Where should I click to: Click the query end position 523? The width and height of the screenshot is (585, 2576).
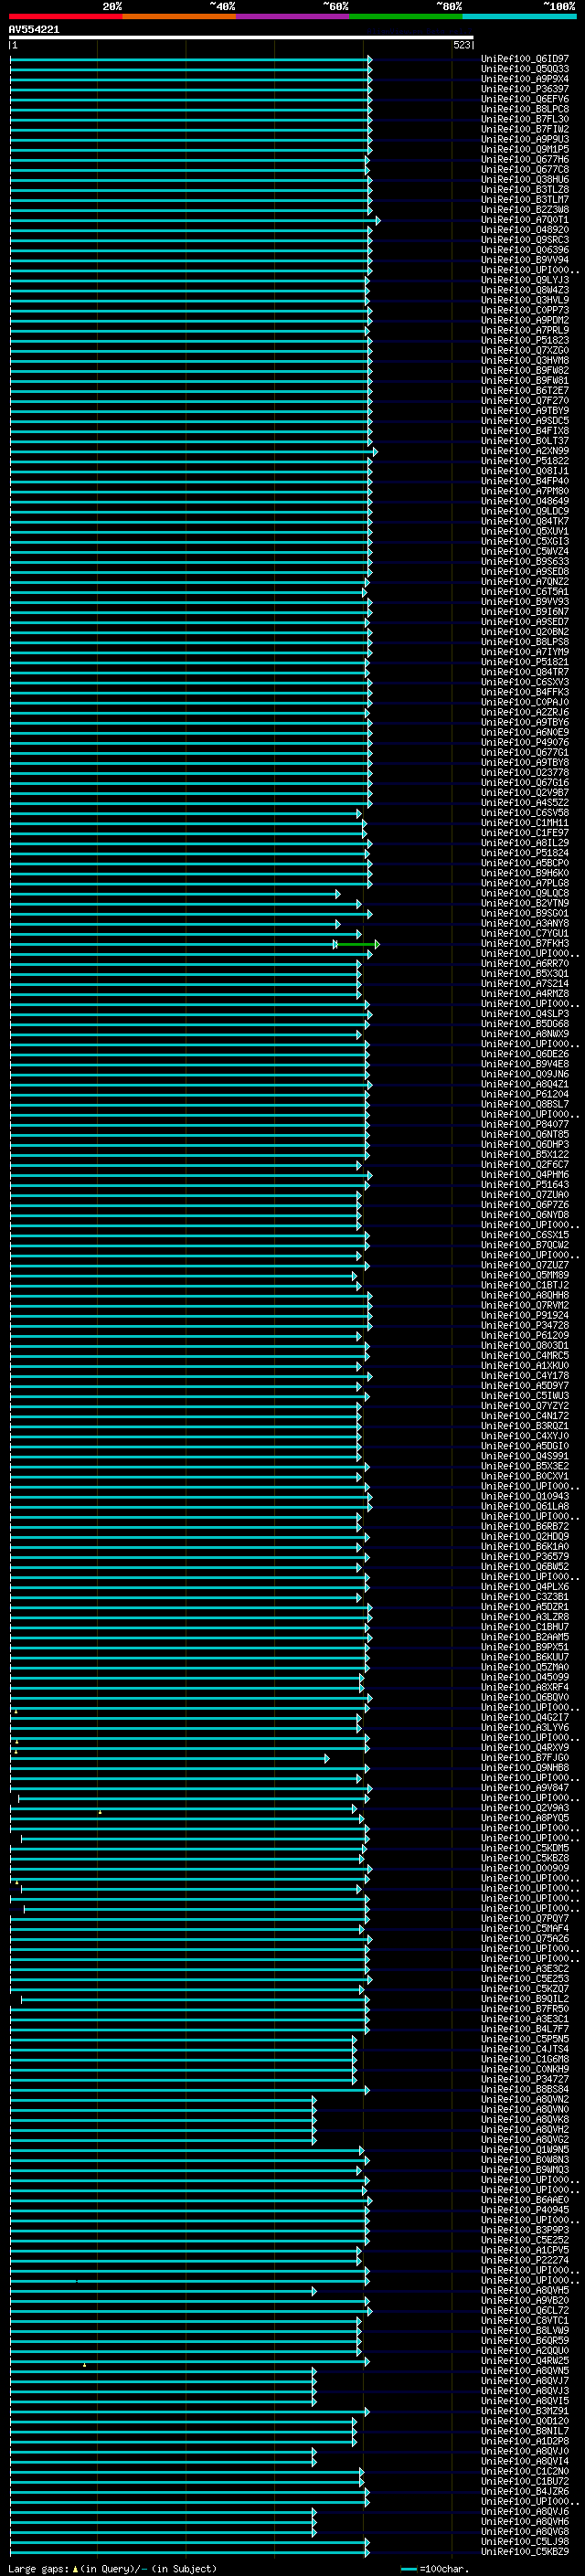[x=462, y=45]
